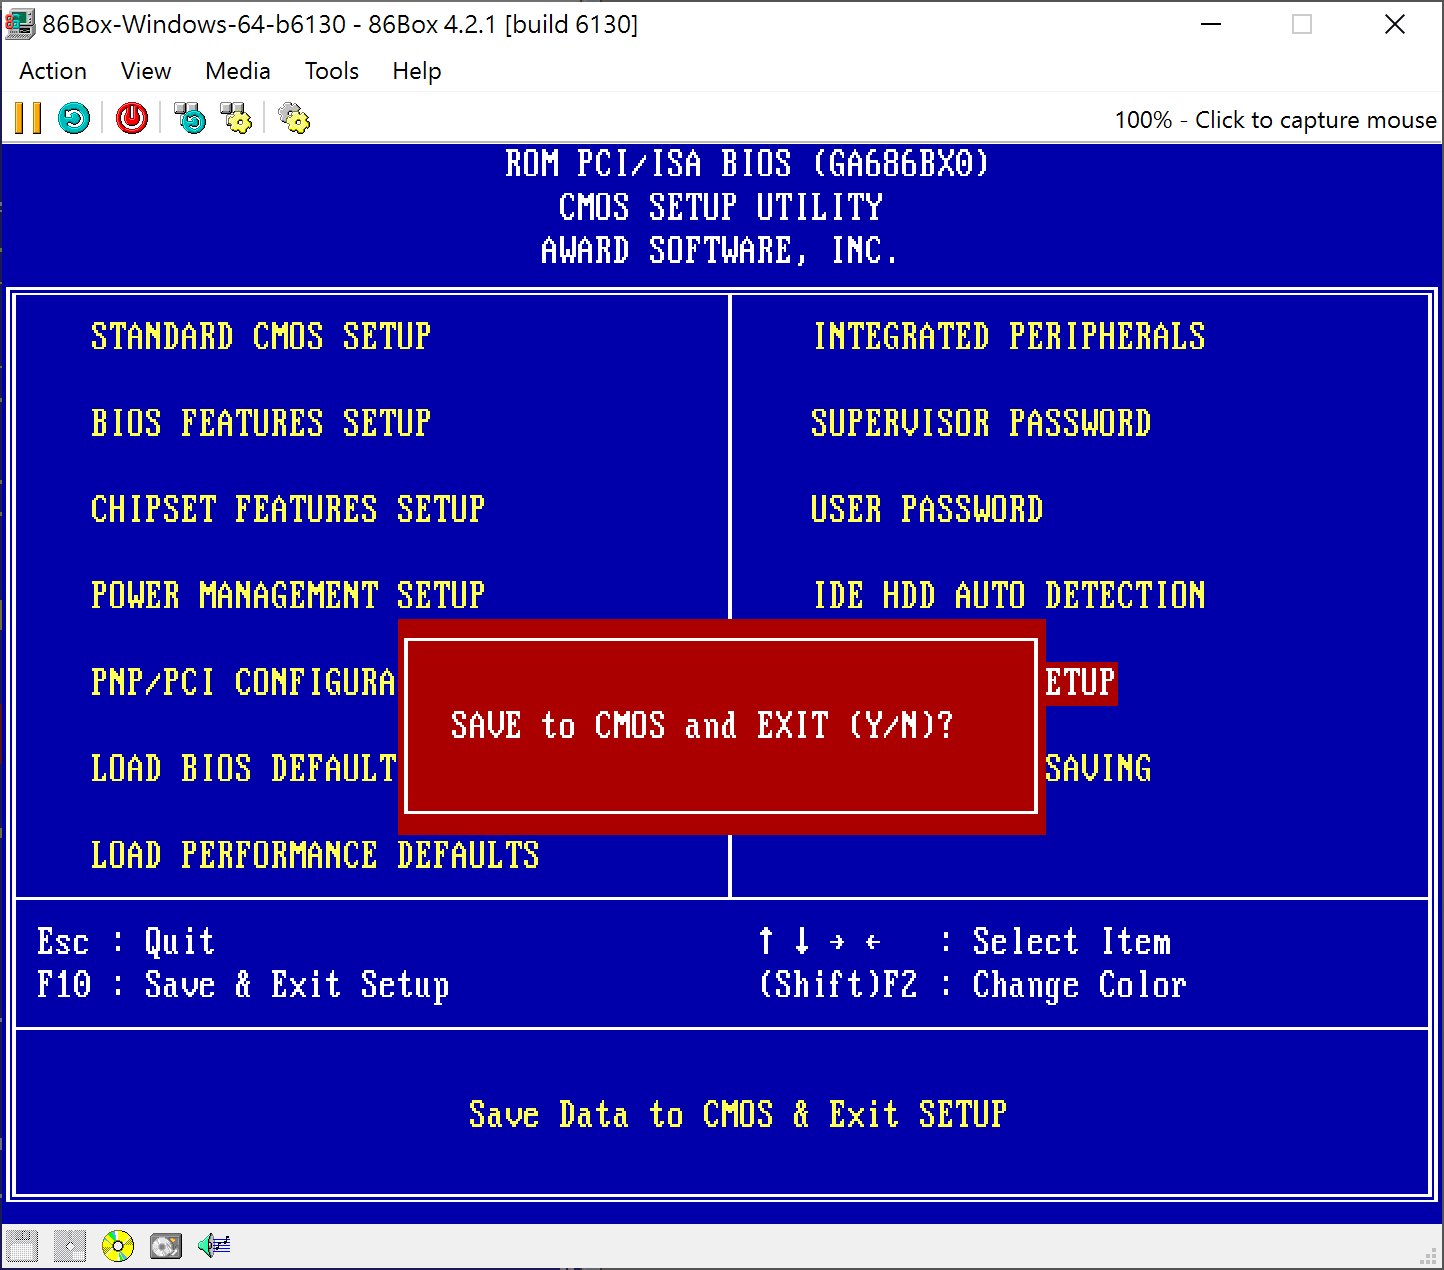Viewport: 1444px width, 1270px height.
Task: Open the Tools menu
Action: (332, 71)
